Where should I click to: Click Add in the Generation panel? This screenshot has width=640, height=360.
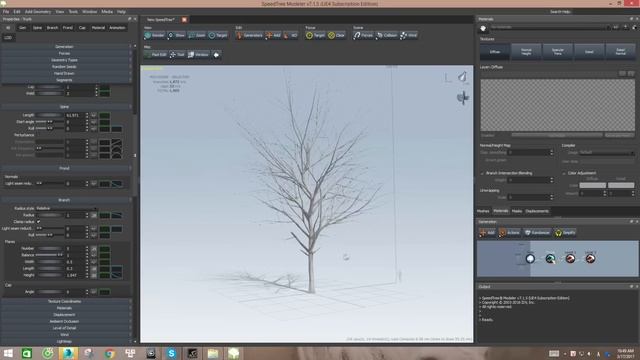[487, 233]
